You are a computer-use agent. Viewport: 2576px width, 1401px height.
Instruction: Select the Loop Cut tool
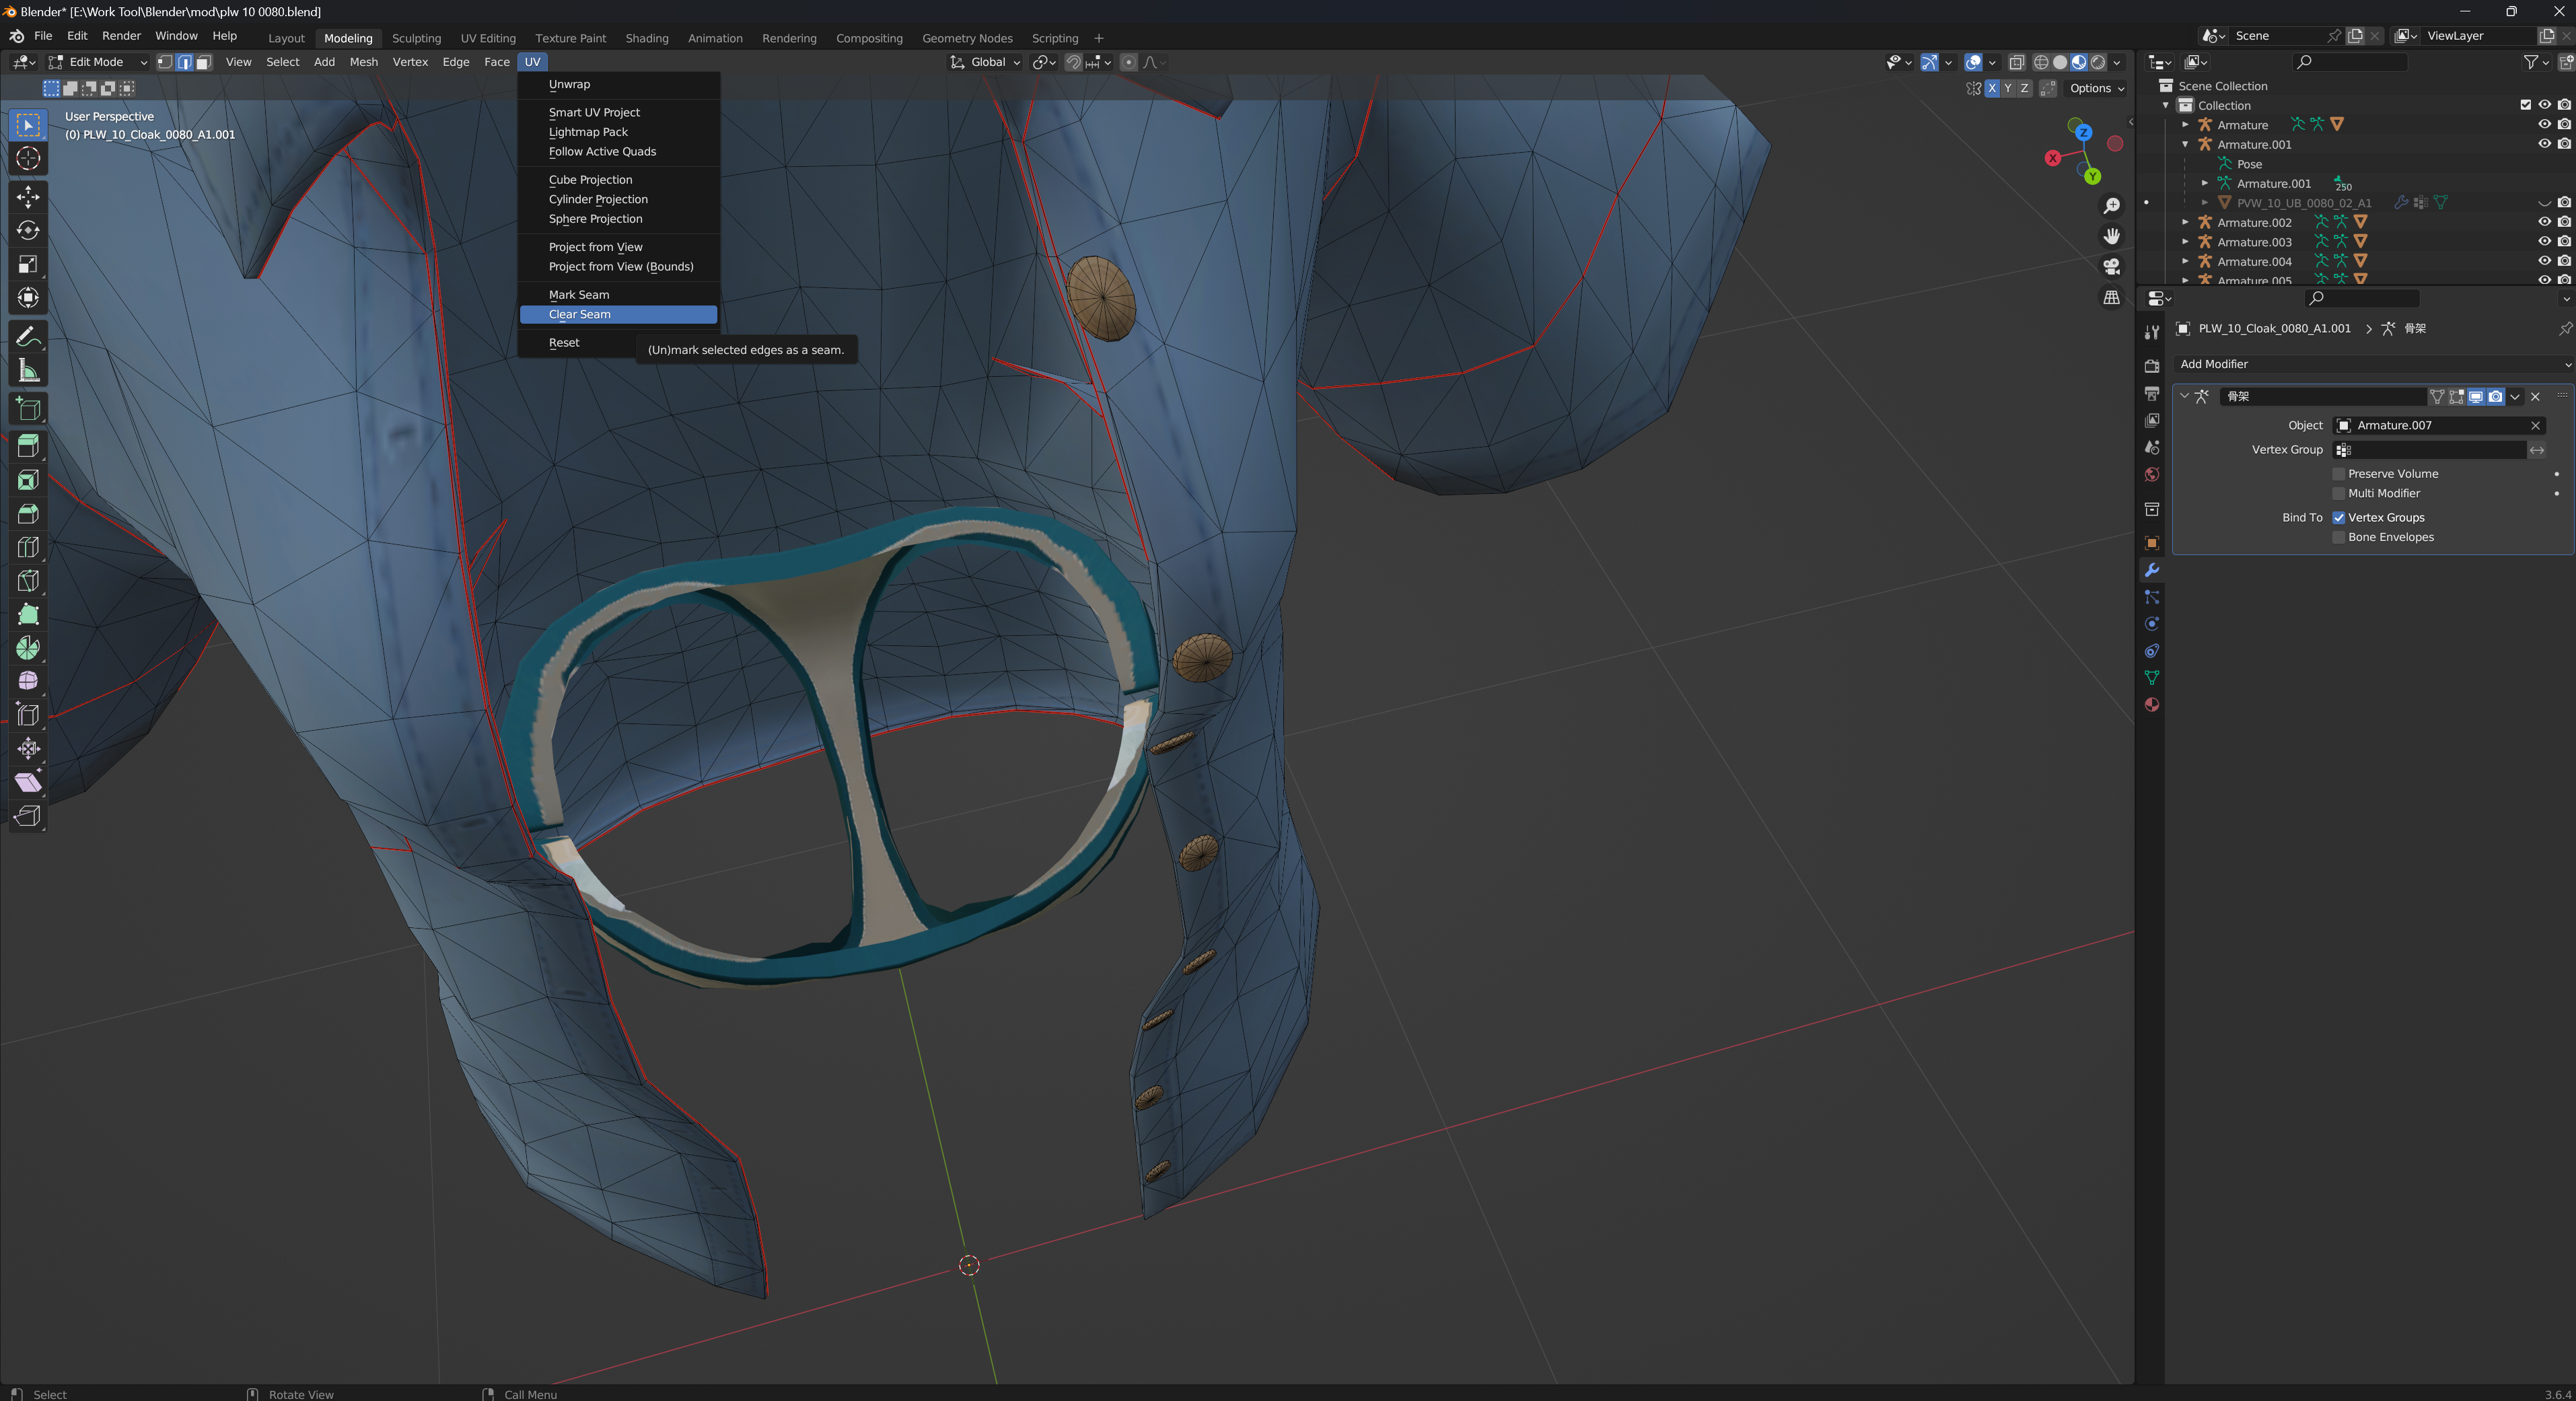pyautogui.click(x=28, y=547)
